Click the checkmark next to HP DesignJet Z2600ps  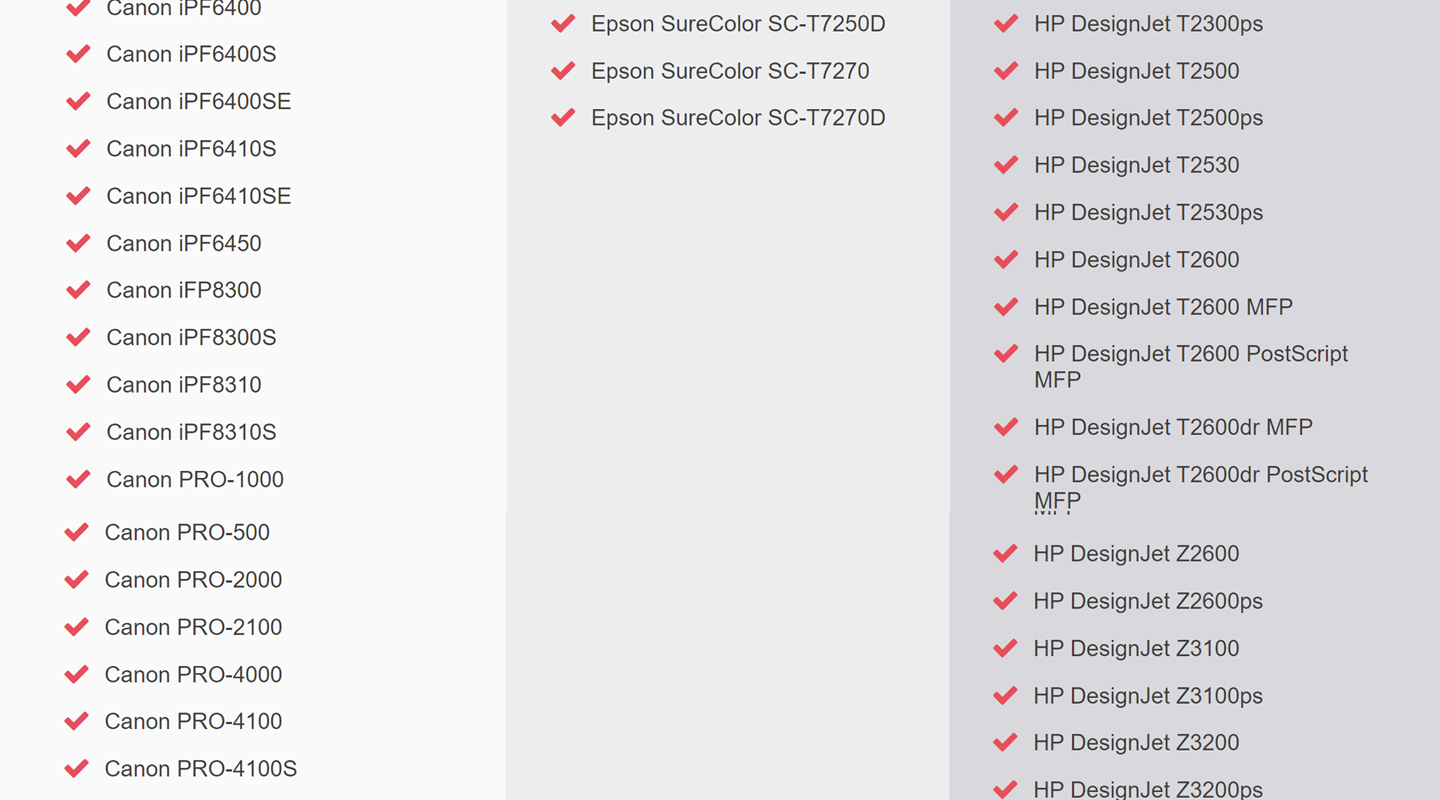[x=1005, y=601]
